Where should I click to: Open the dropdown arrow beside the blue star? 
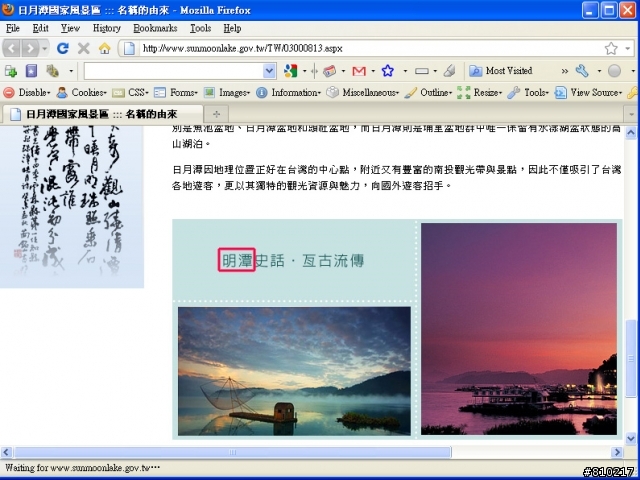[405, 71]
